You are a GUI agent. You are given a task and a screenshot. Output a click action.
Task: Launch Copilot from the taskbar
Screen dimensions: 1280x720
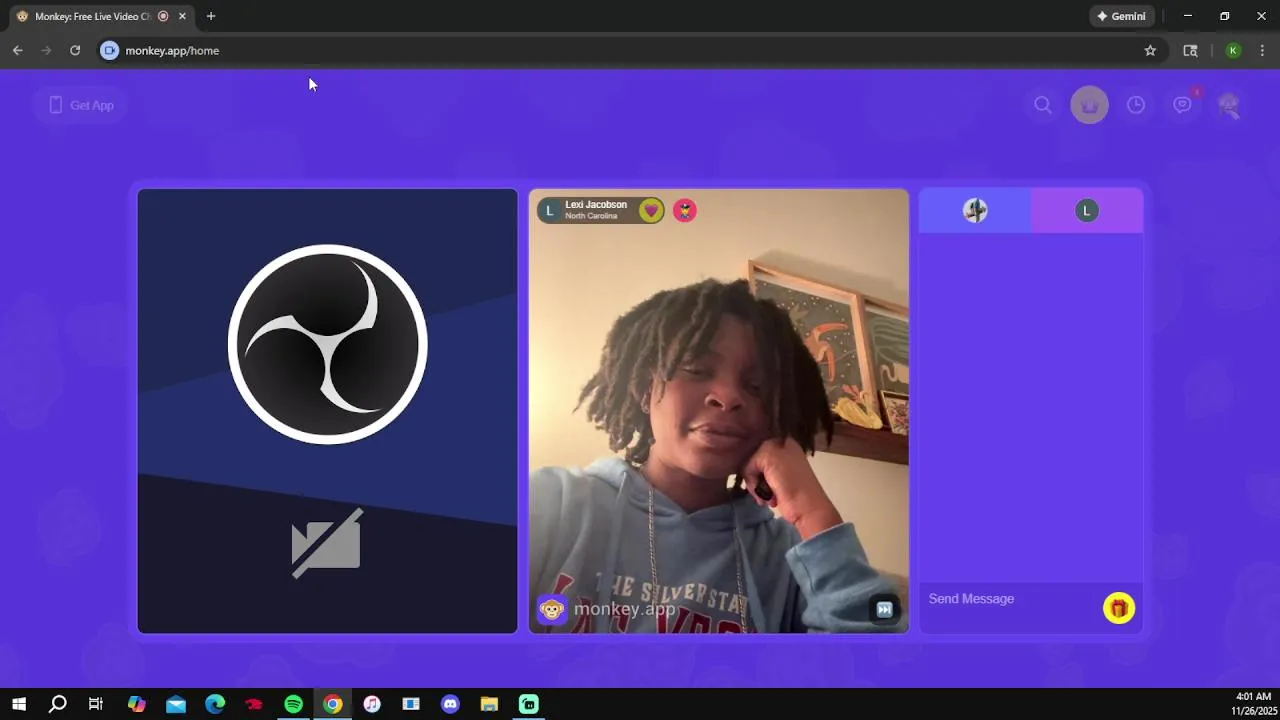click(137, 704)
